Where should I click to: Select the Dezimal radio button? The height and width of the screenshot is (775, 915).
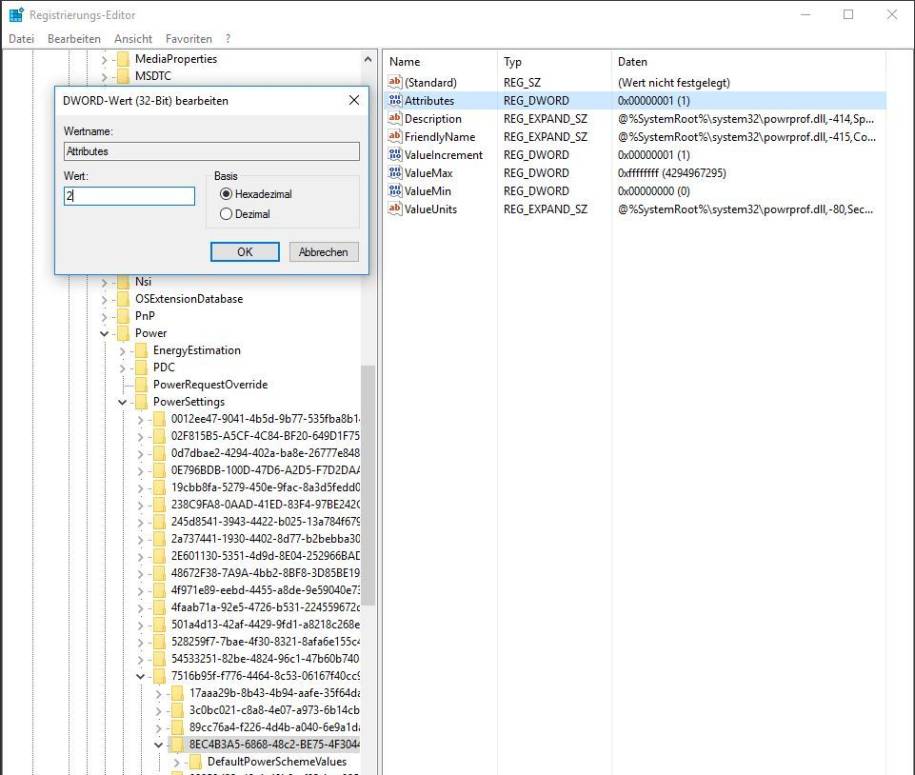click(225, 214)
